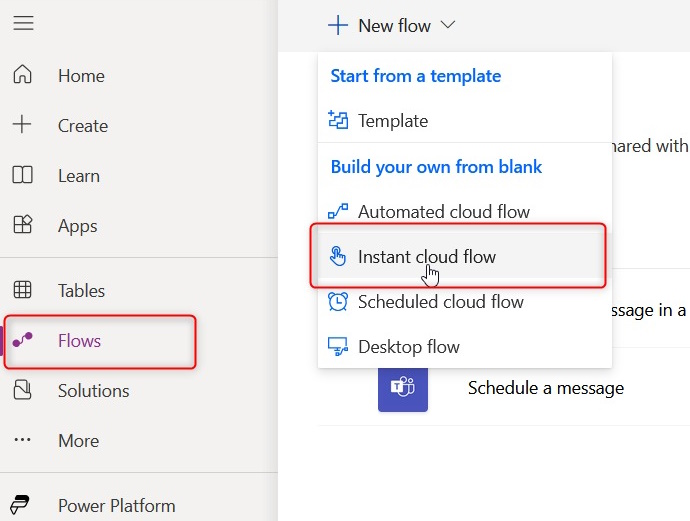Click the More ellipsis icon
This screenshot has width=690, height=521.
tap(22, 440)
